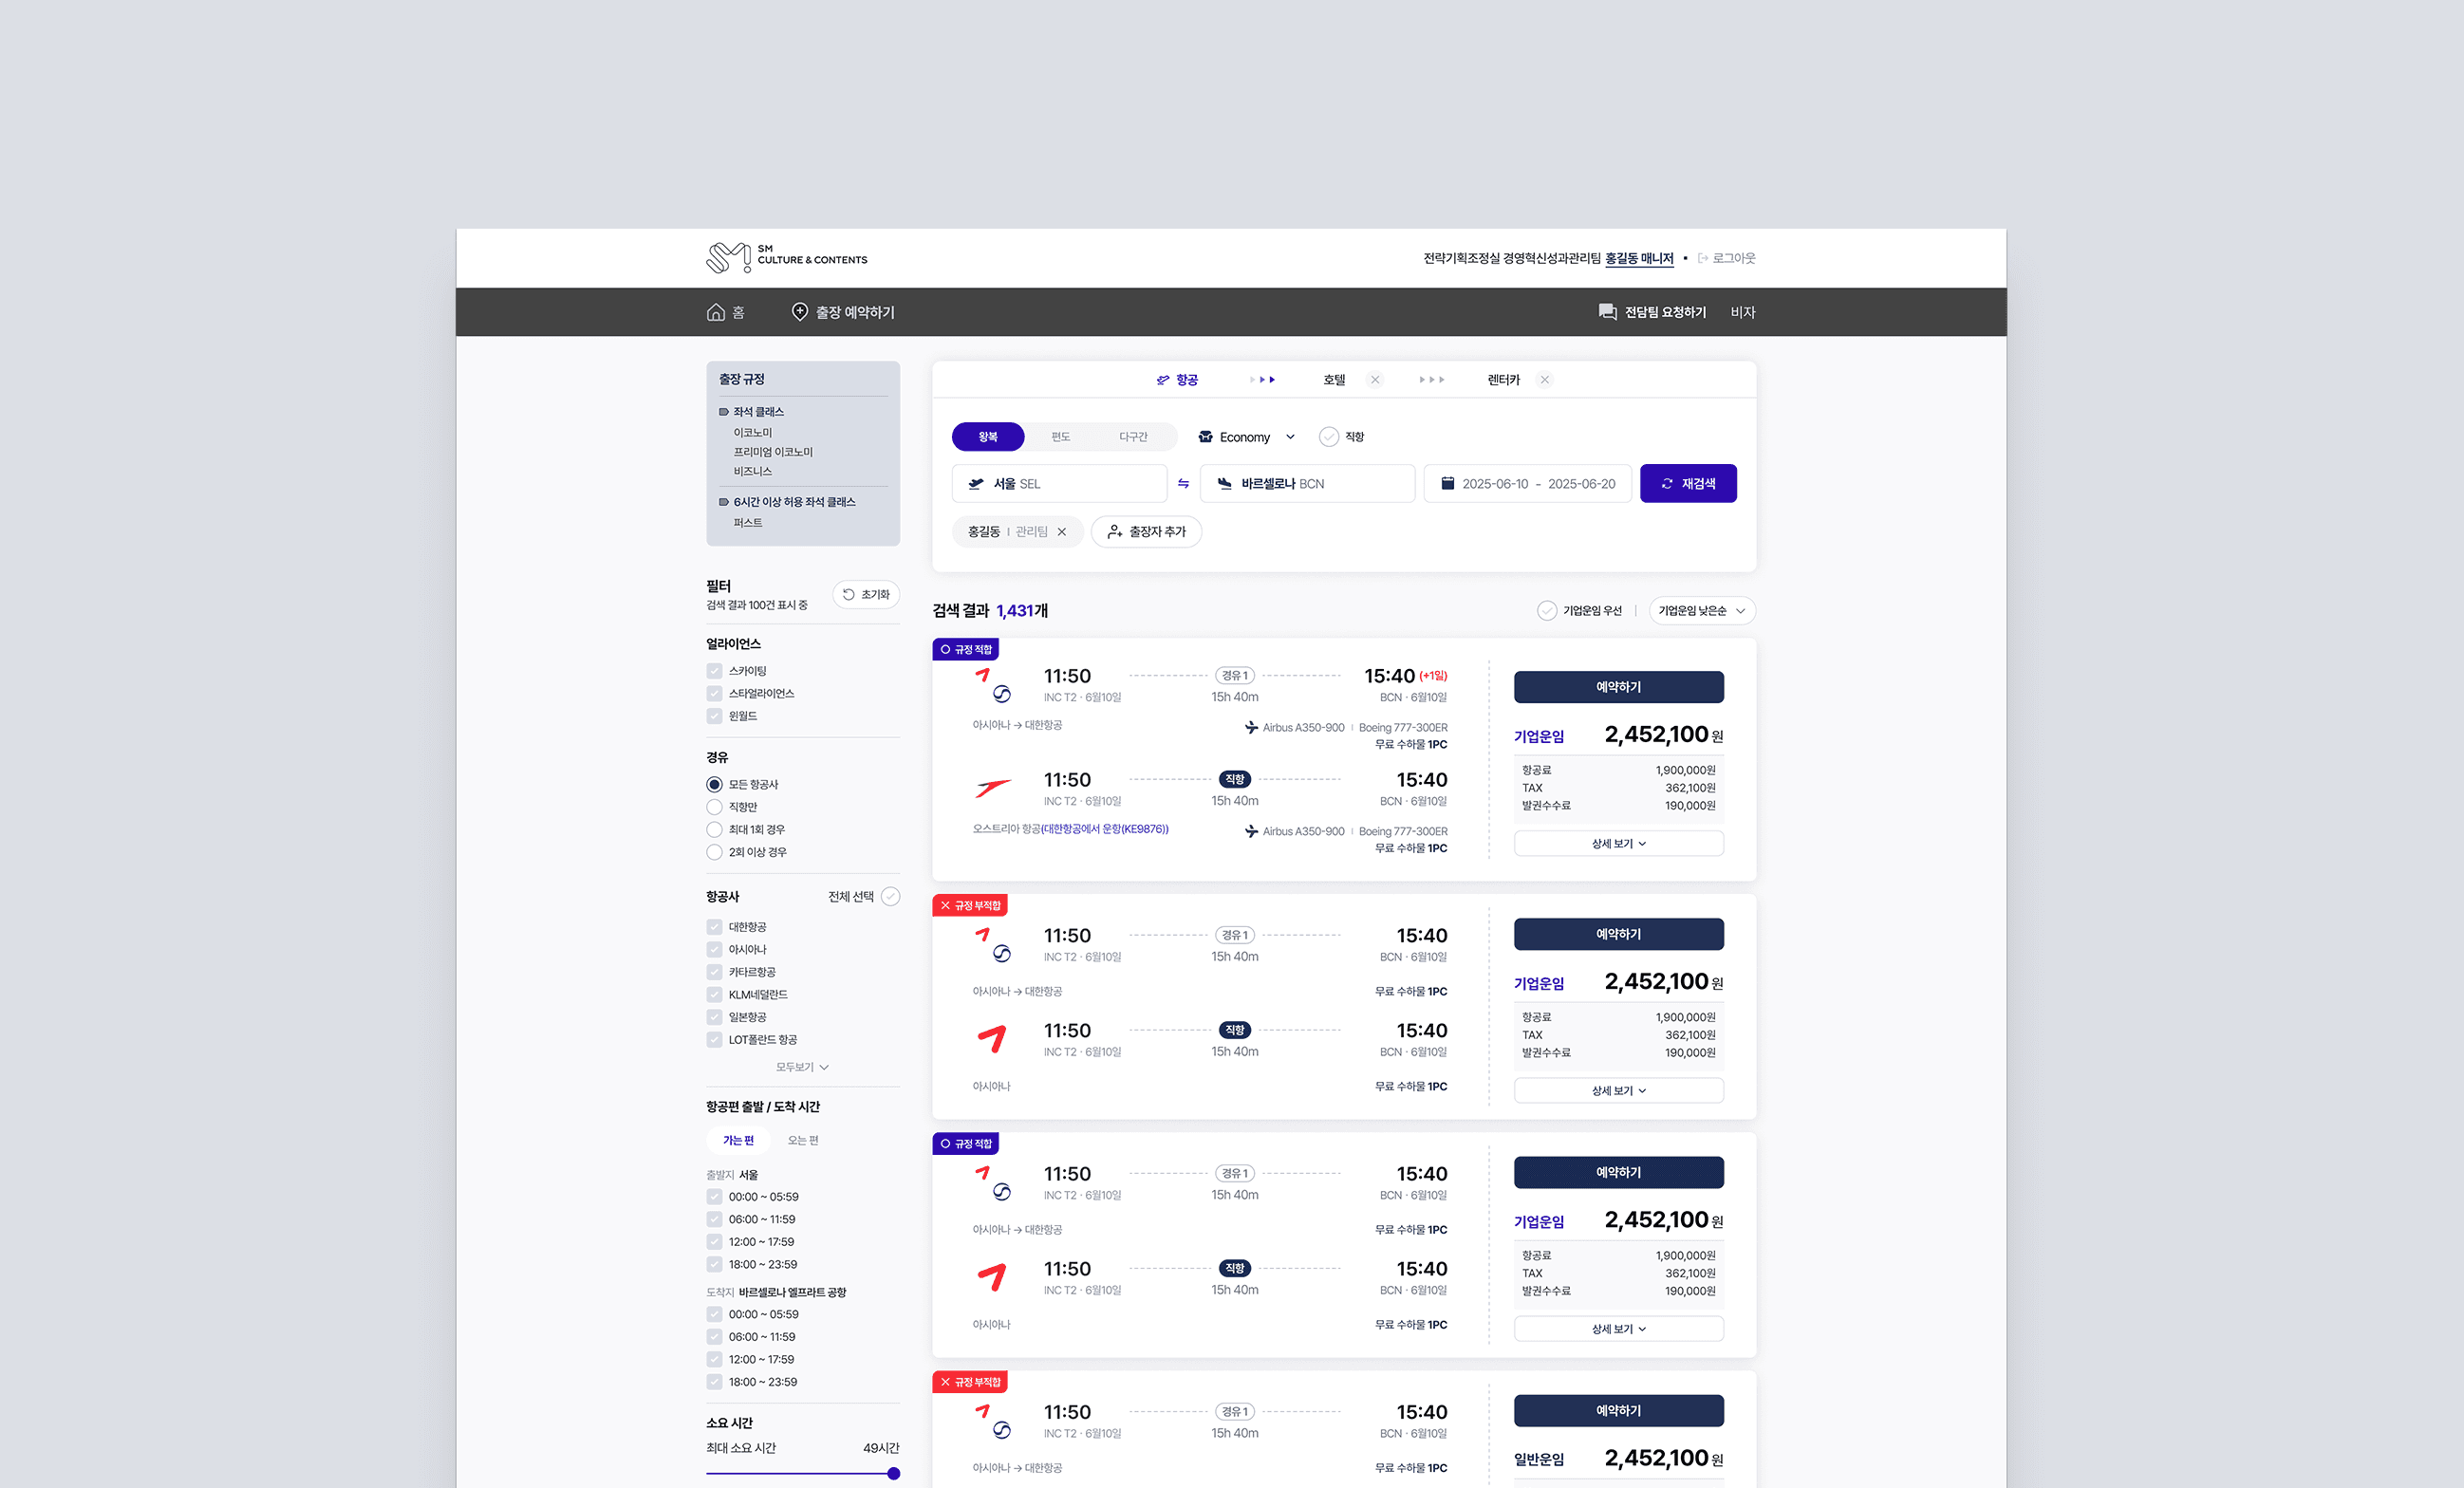Click the 초기화 filter reset button
This screenshot has width=2464, height=1488.
[865, 595]
